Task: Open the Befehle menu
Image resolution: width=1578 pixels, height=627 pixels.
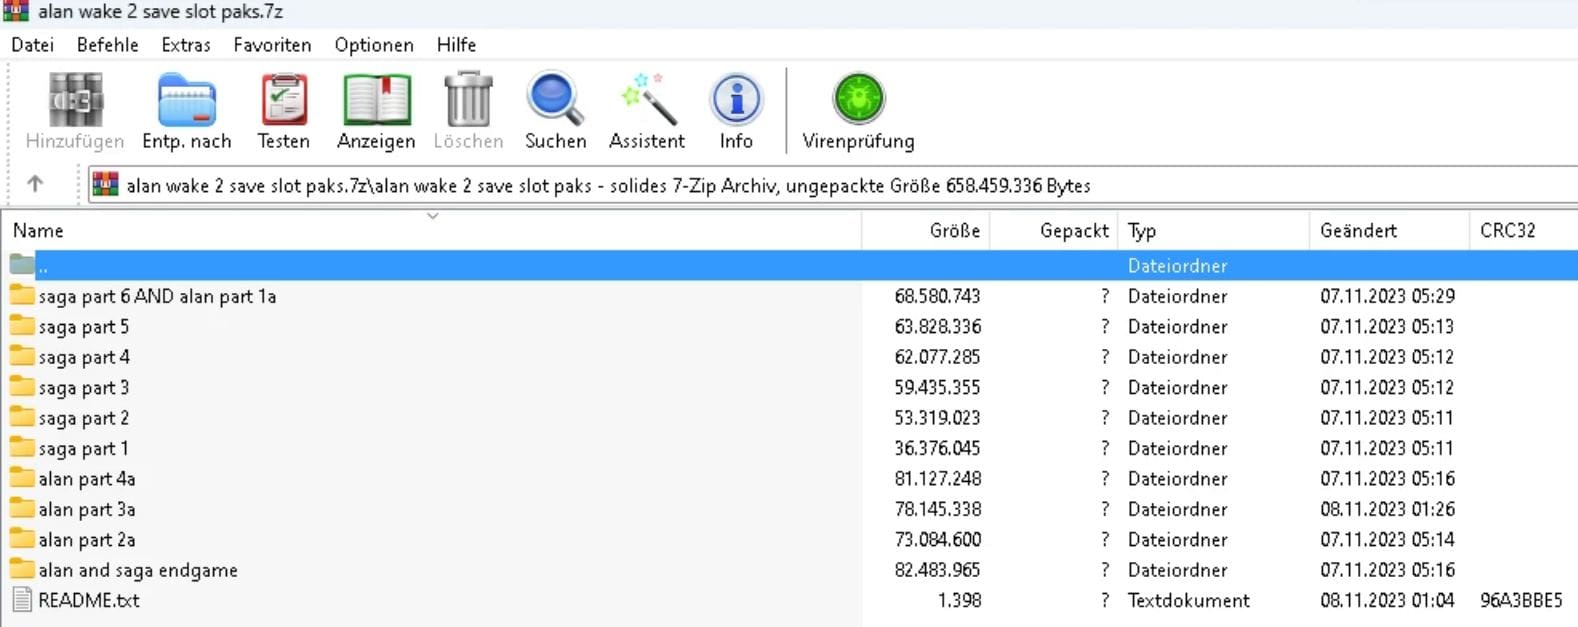Action: [107, 45]
